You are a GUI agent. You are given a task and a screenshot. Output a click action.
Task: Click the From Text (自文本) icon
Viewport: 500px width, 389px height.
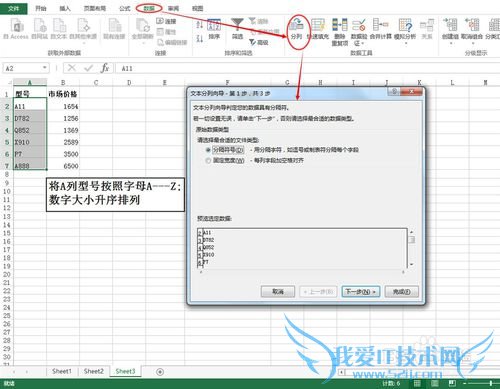click(59, 29)
